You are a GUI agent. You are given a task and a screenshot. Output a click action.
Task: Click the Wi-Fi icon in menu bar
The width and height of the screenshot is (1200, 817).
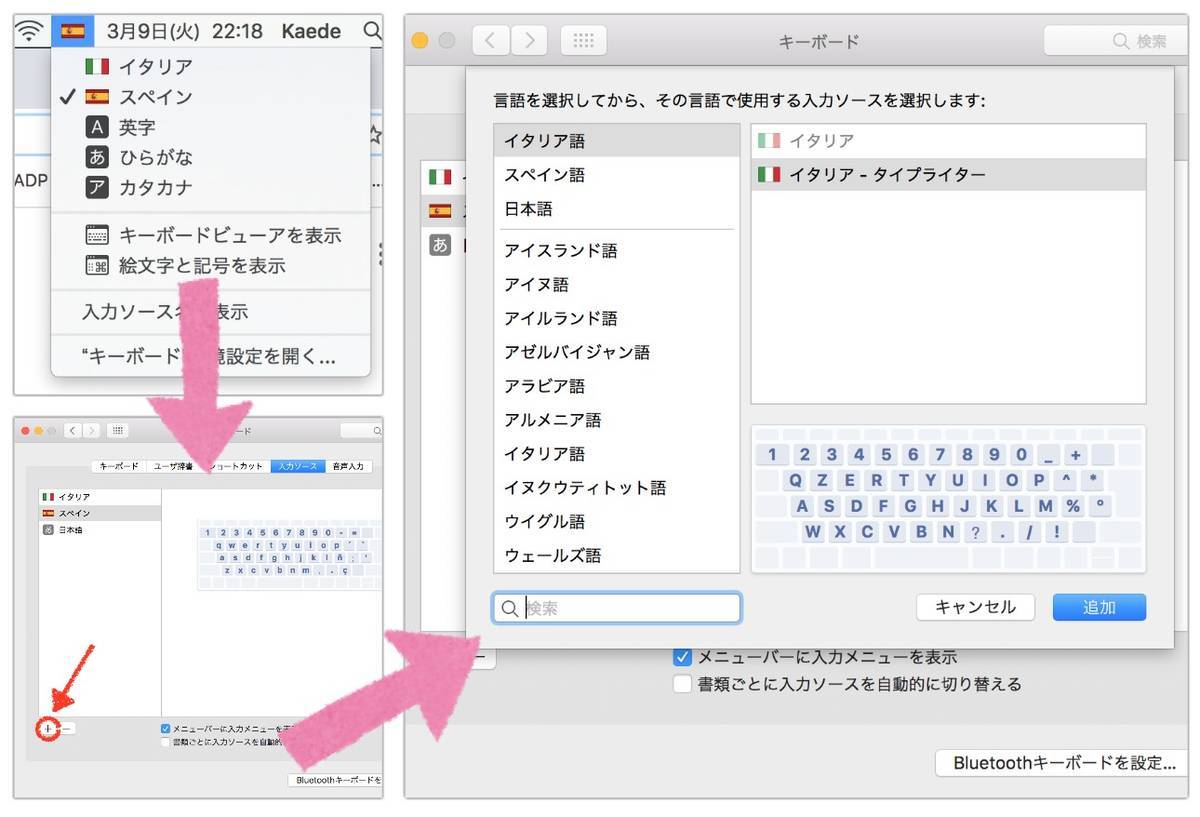coord(29,30)
